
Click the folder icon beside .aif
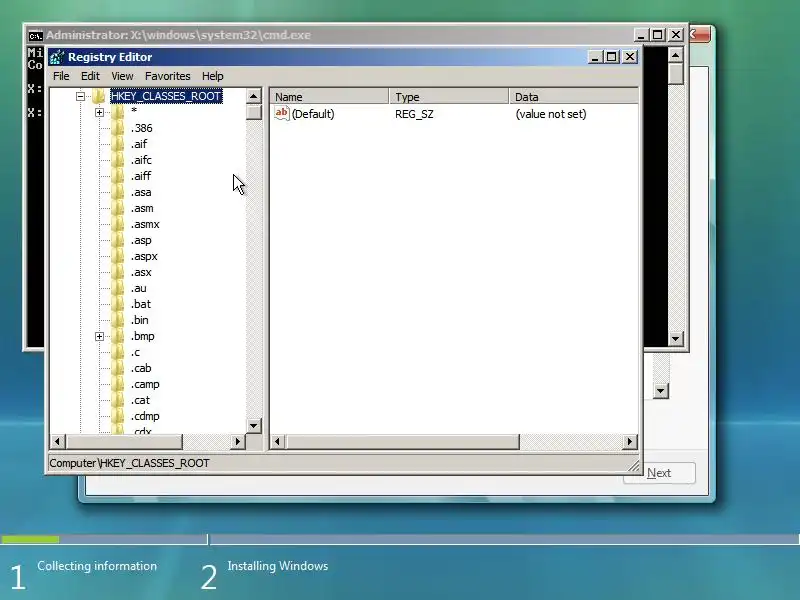[118, 144]
